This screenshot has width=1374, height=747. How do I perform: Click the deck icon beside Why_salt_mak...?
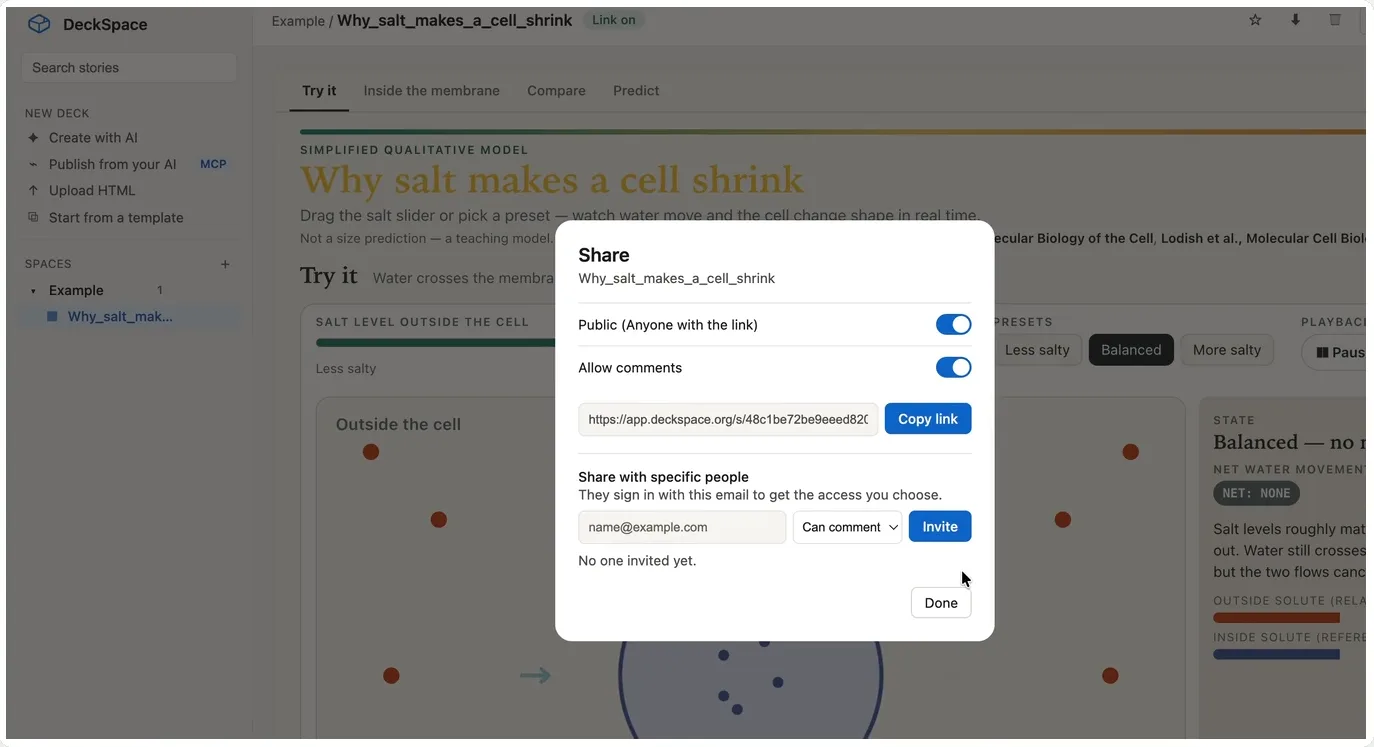tap(53, 317)
